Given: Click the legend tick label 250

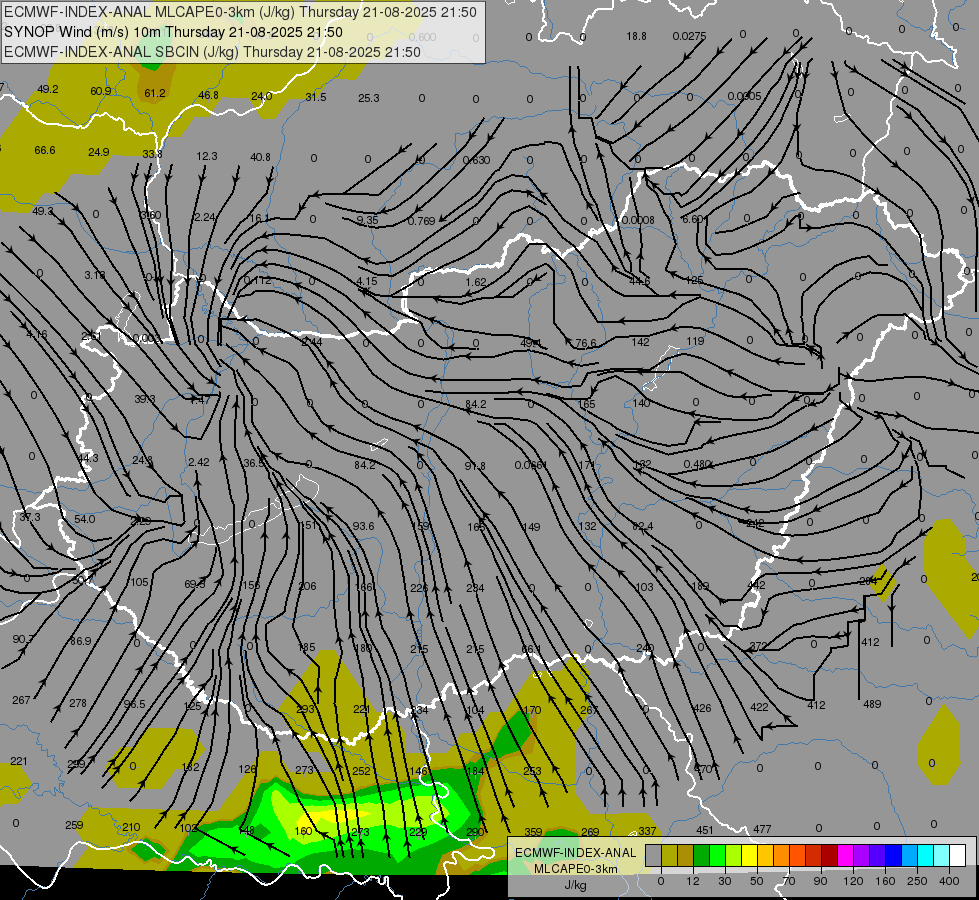Looking at the screenshot, I should 917,881.
